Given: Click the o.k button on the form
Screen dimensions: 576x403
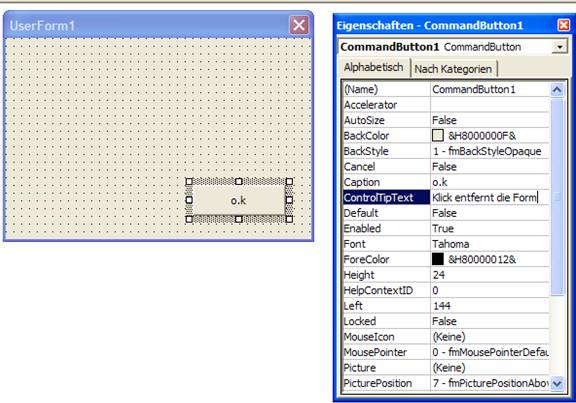Looking at the screenshot, I should tap(239, 200).
